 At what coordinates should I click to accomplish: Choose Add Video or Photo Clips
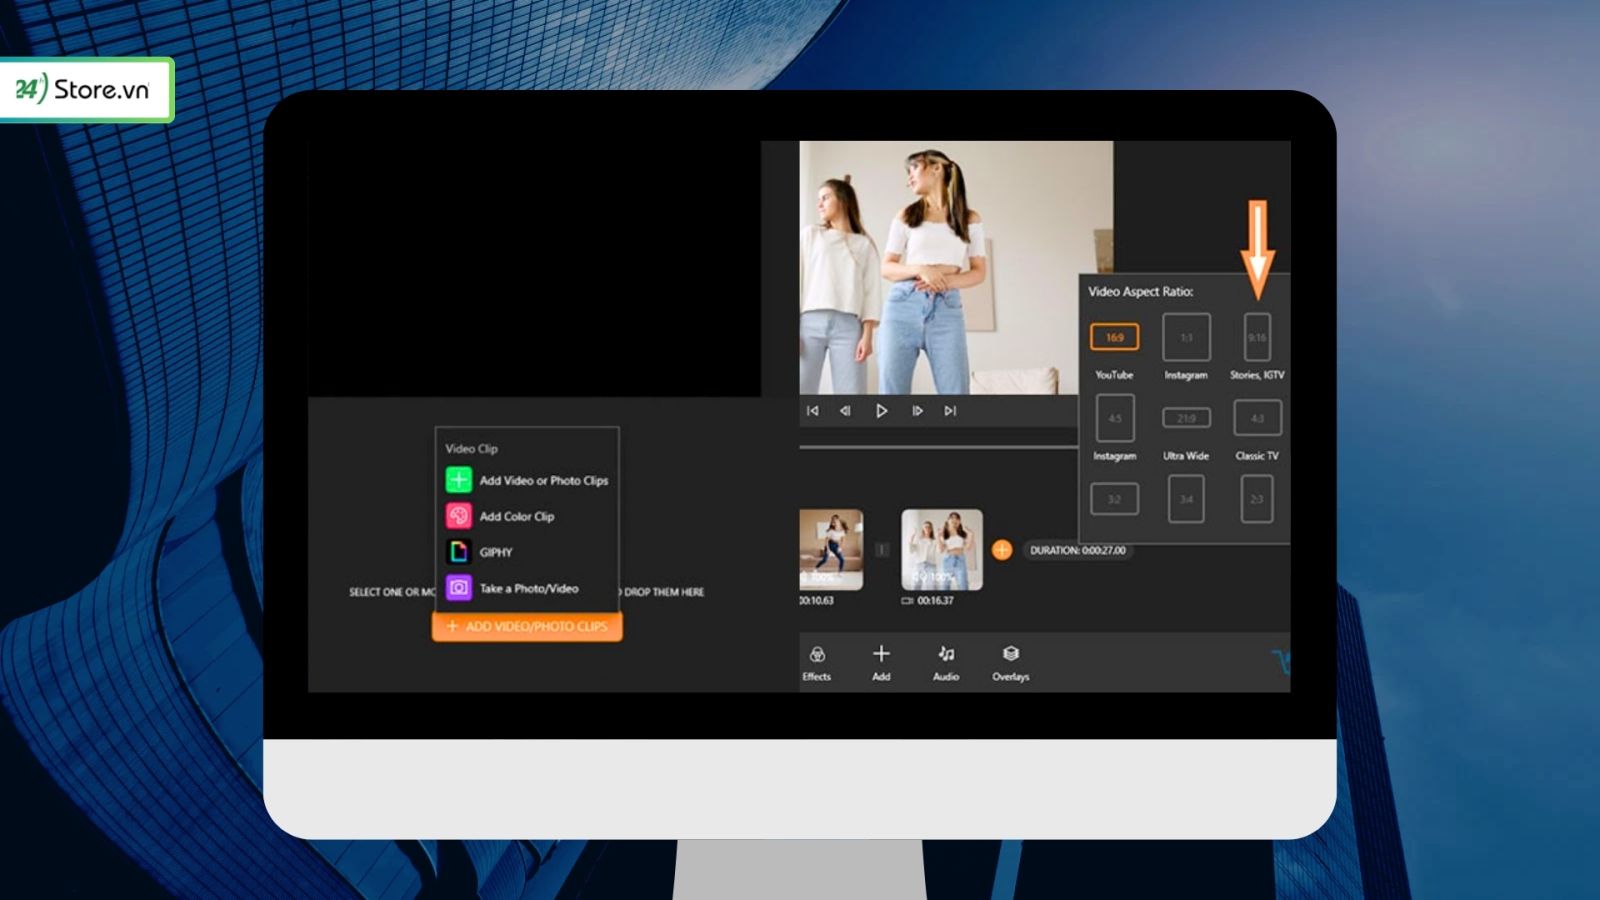pos(527,480)
